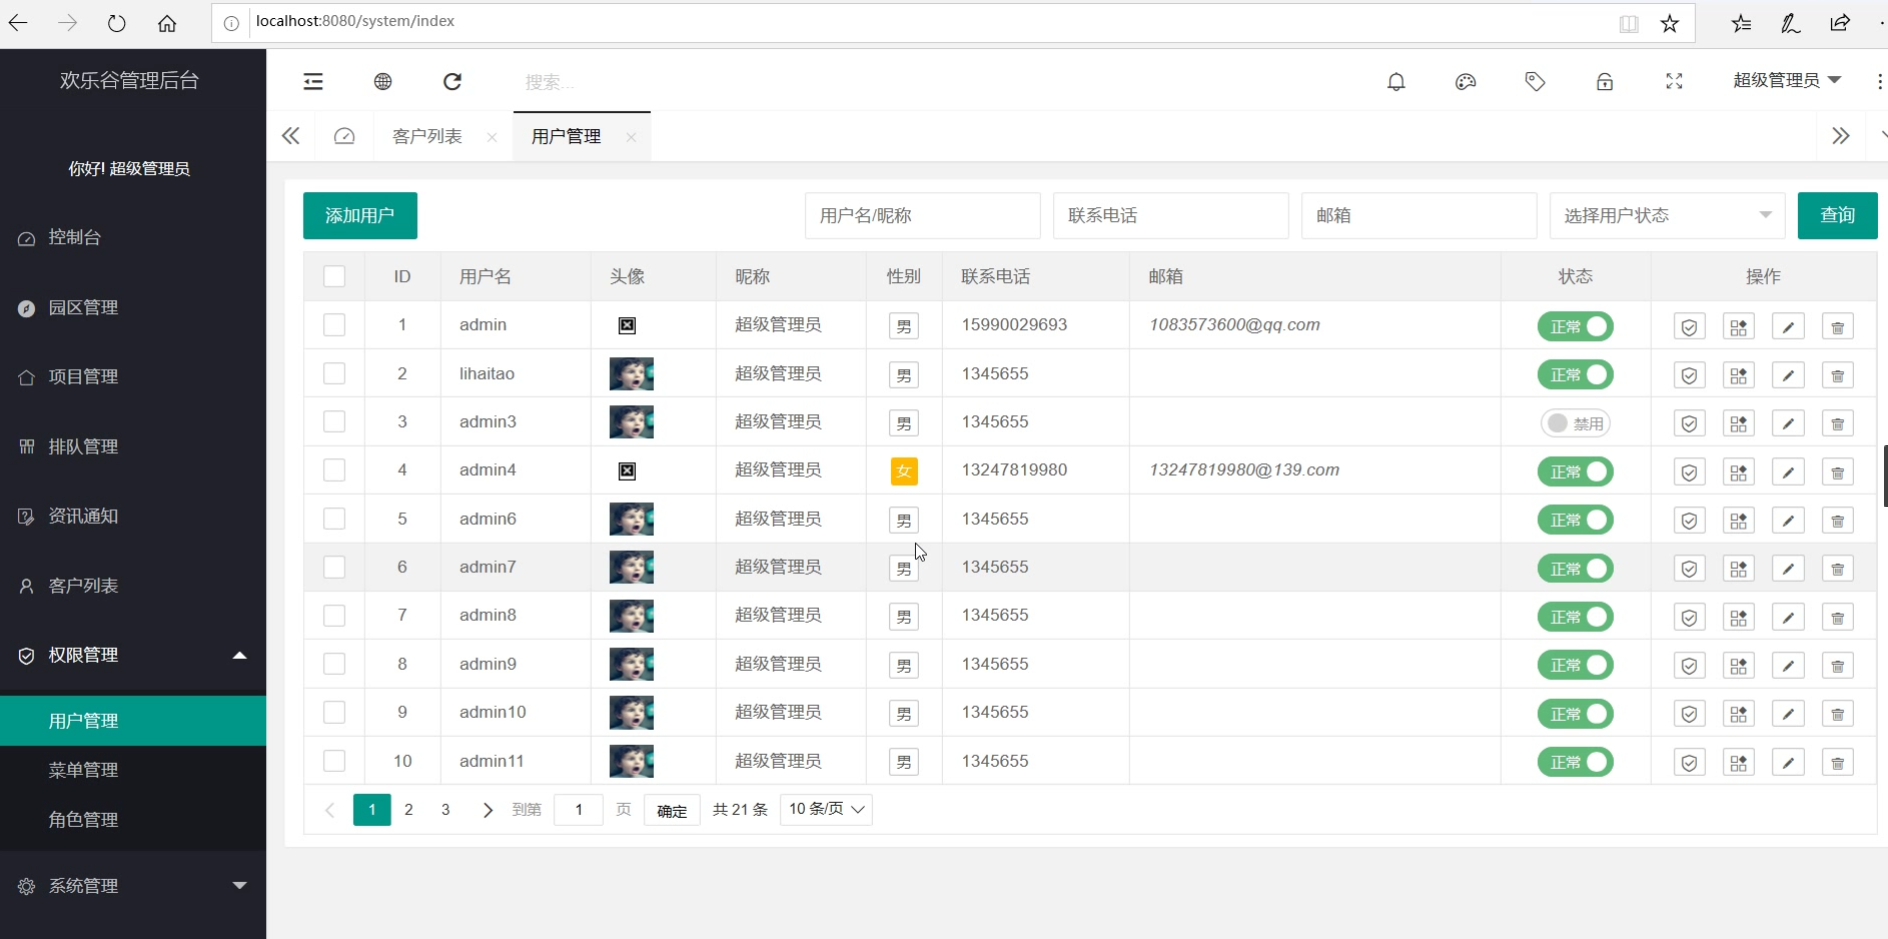
Task: Open the notification bell icon
Action: point(1396,82)
